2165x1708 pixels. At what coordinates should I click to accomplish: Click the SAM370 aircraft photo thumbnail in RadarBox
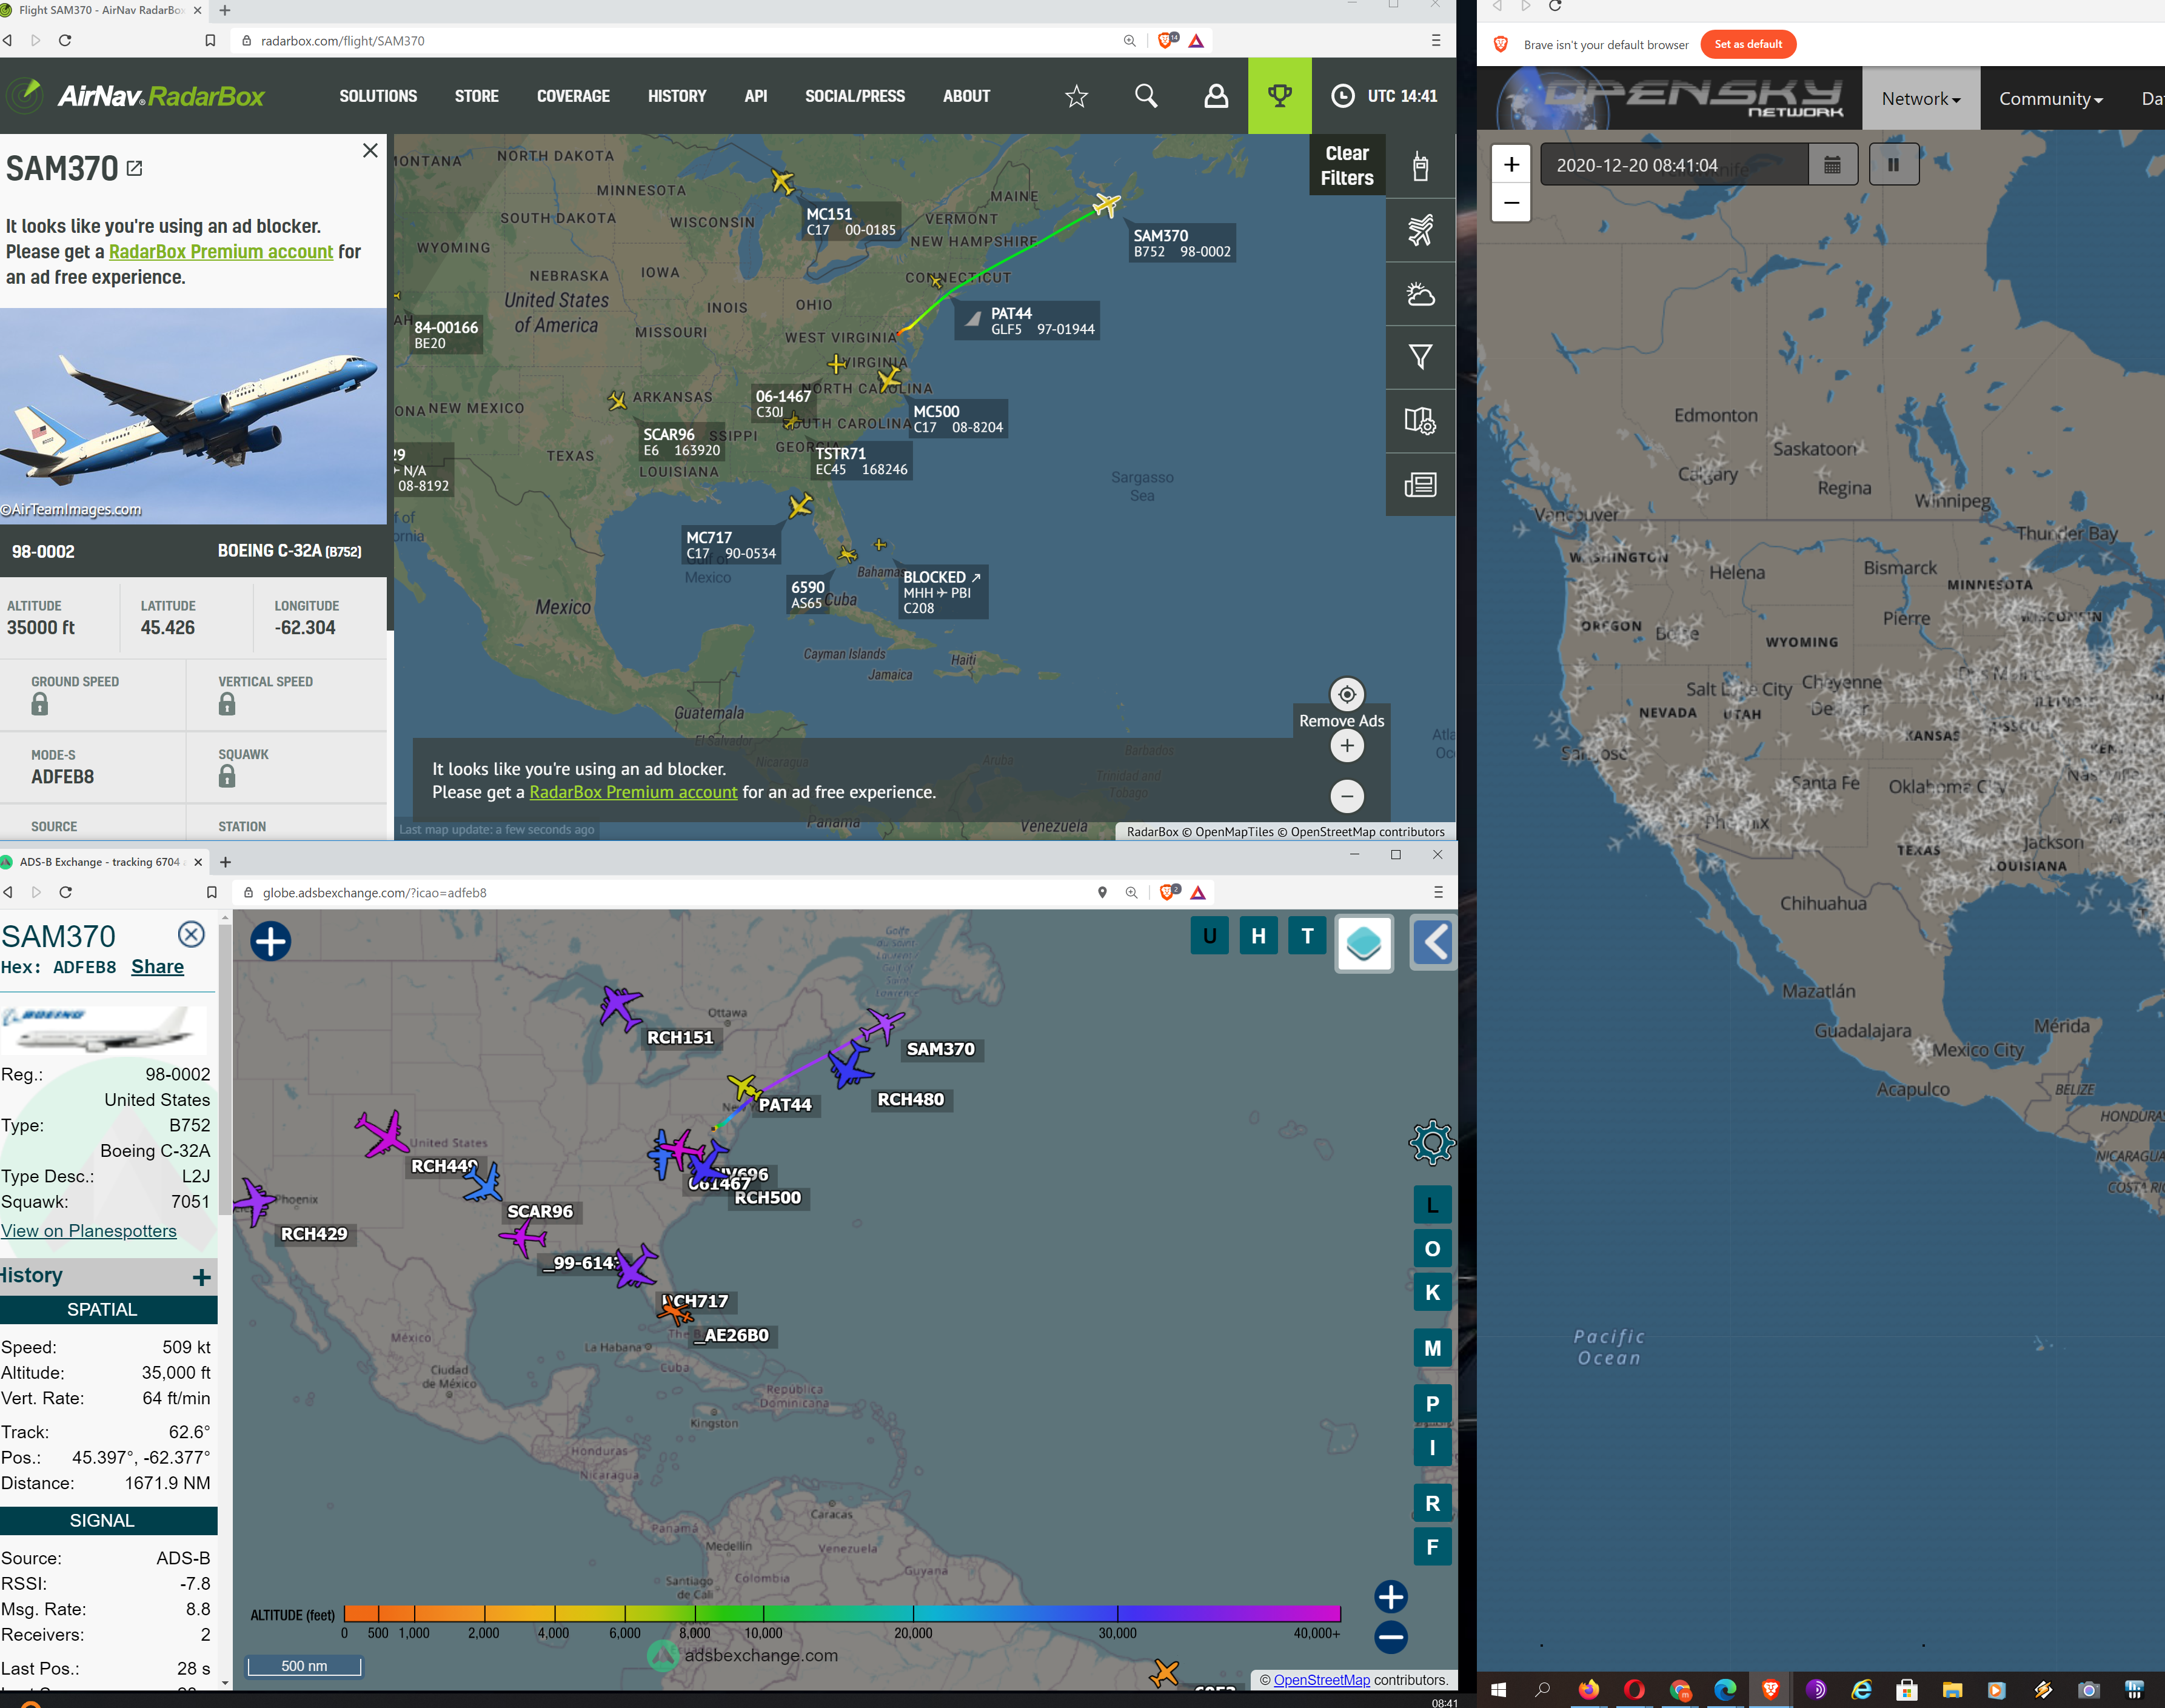[193, 416]
